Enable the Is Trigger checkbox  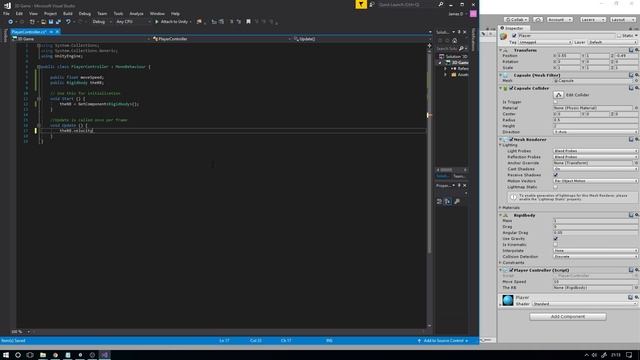point(556,102)
